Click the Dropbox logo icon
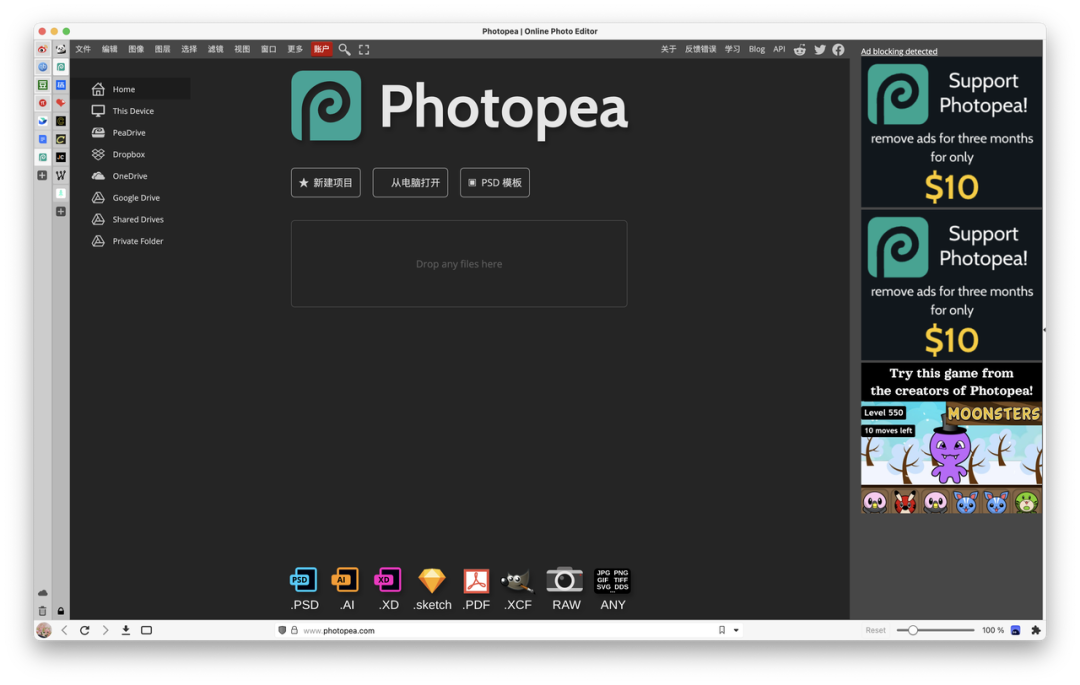This screenshot has height=685, width=1080. coord(98,154)
